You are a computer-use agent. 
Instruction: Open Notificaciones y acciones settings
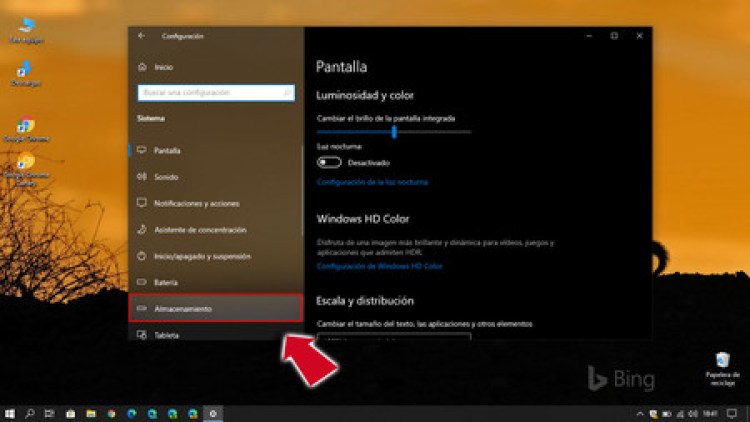pos(196,203)
